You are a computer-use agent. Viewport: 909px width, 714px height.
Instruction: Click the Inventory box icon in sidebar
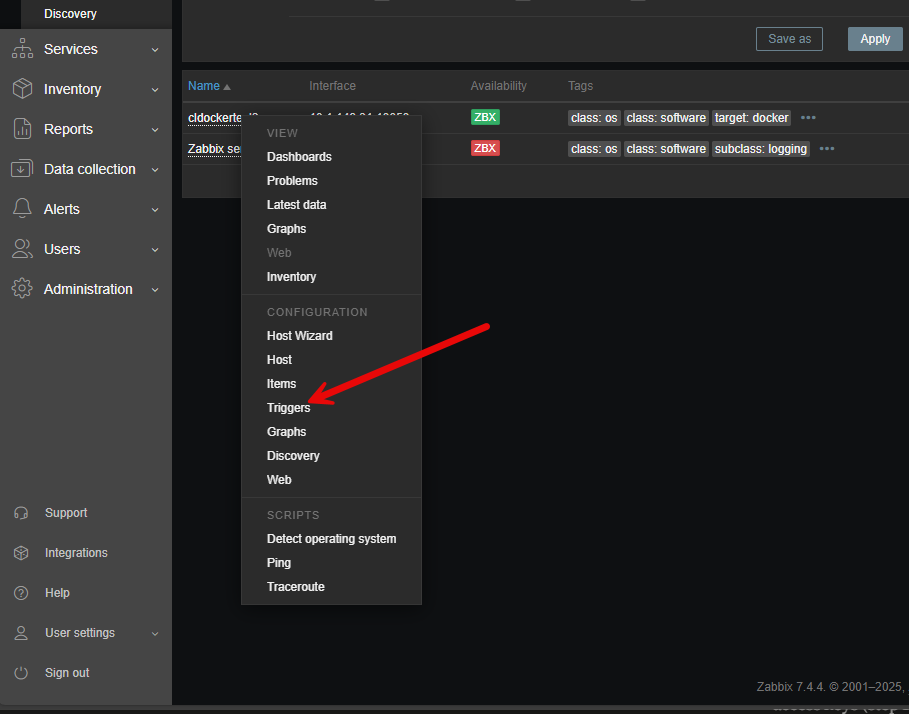(23, 89)
